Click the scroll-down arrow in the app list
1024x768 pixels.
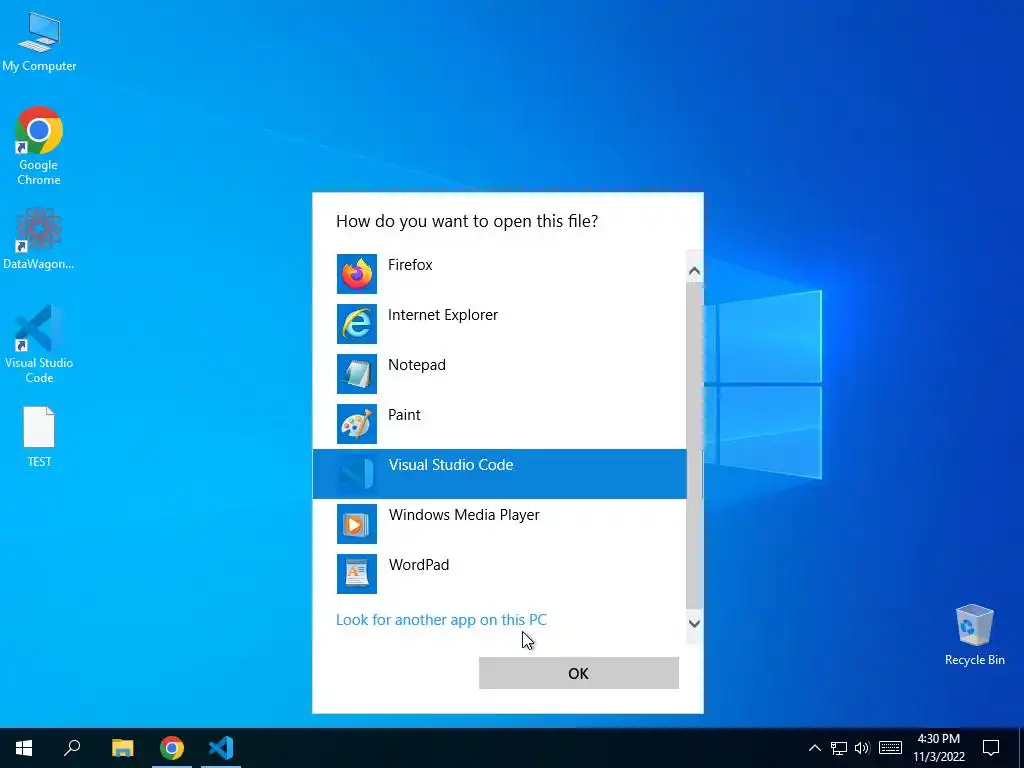pos(694,624)
